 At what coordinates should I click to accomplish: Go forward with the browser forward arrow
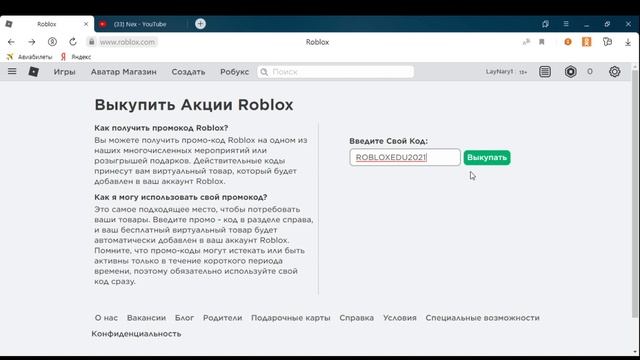point(31,42)
